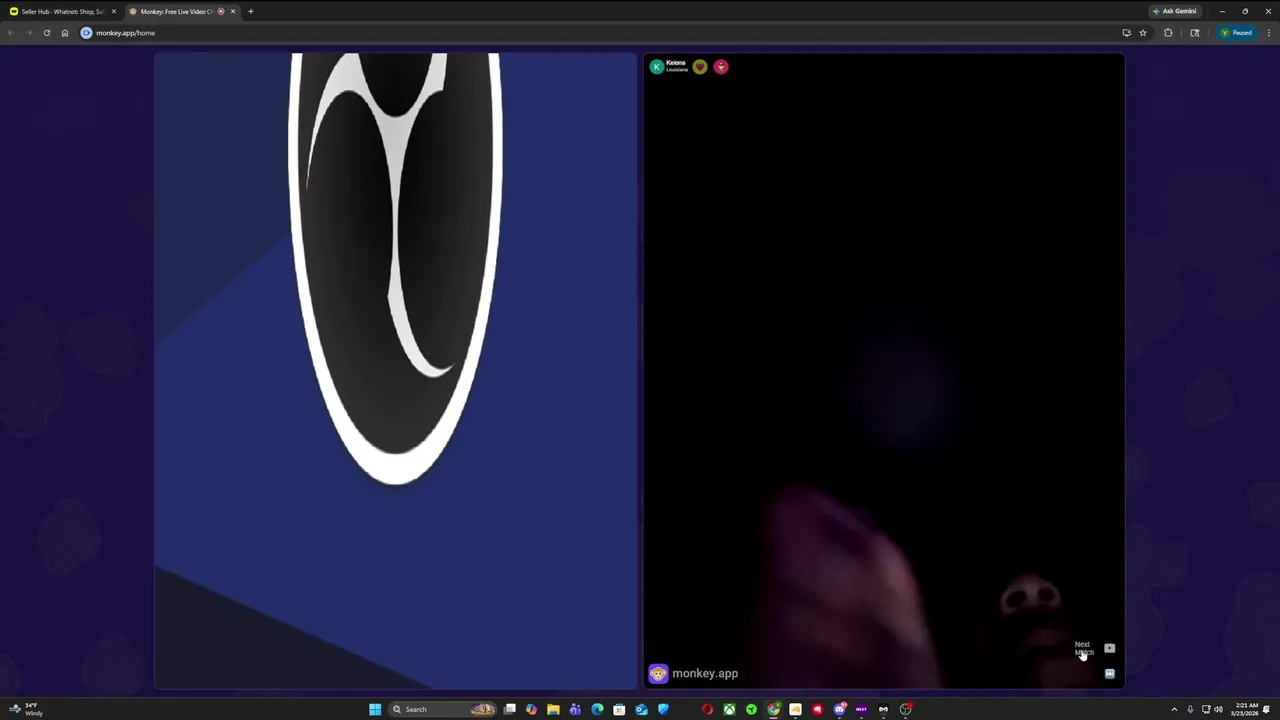Click the microphone tray icon

click(x=1190, y=709)
